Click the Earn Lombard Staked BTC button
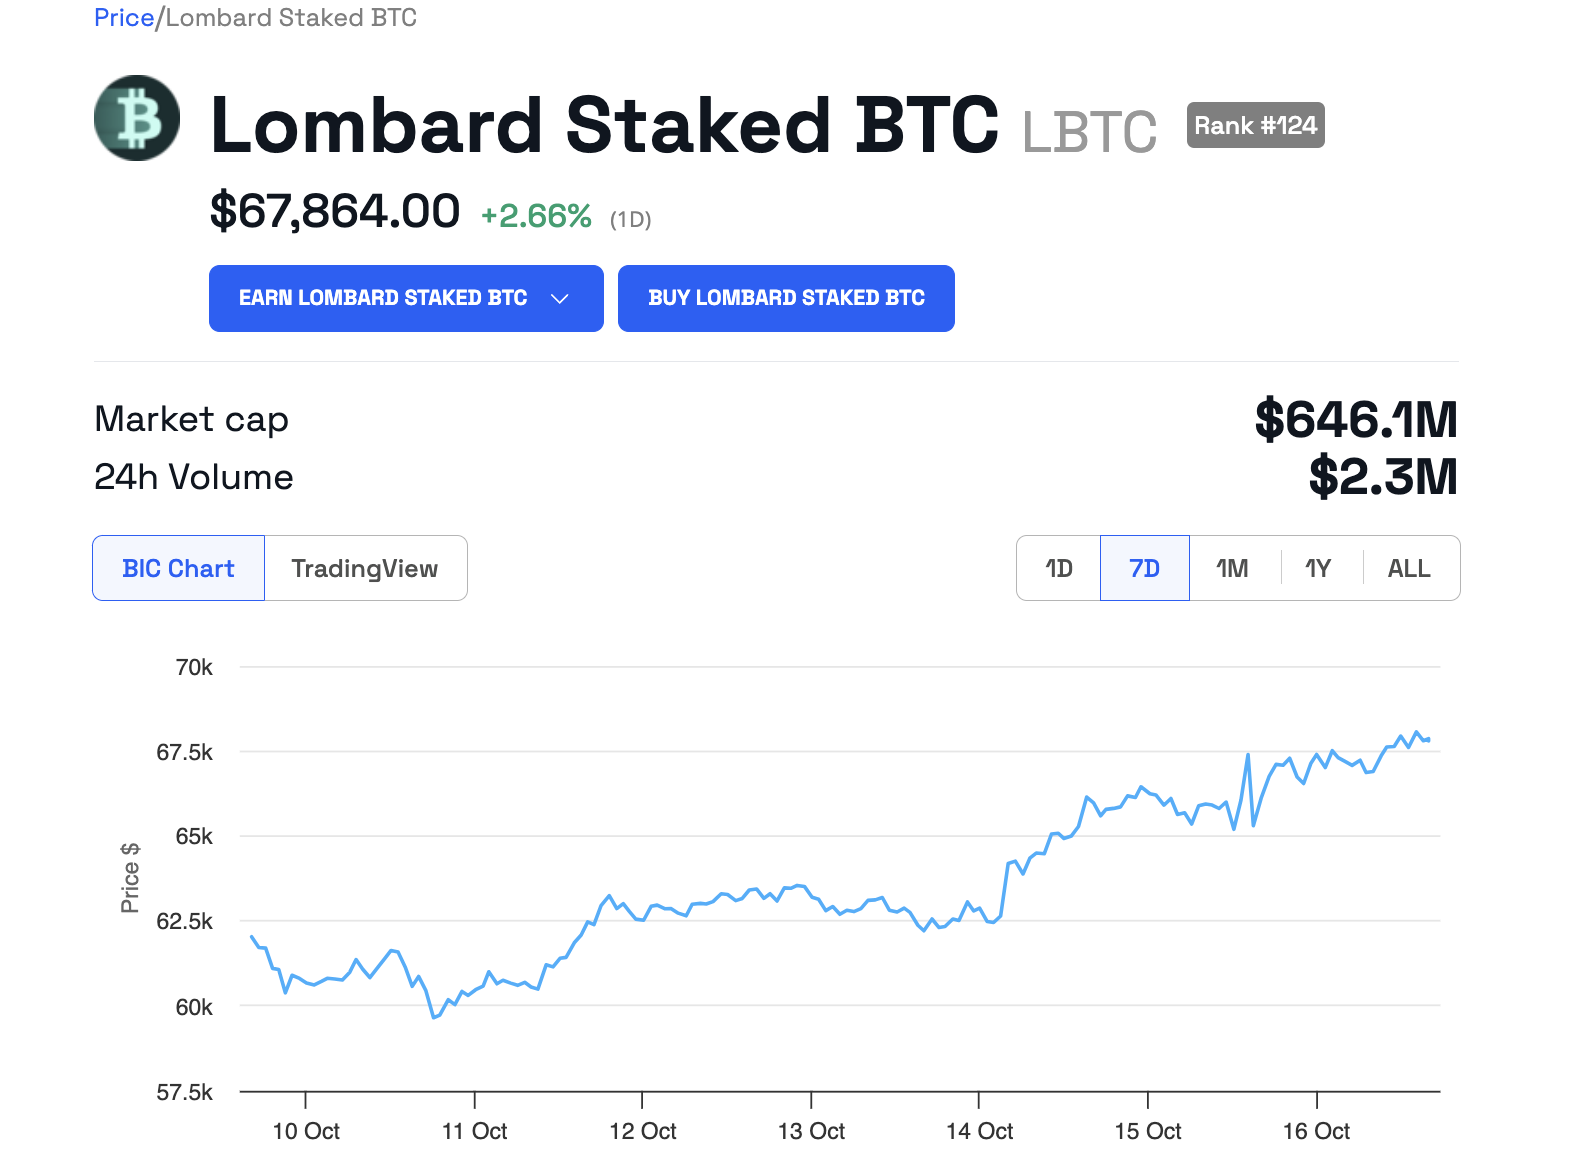 click(383, 298)
